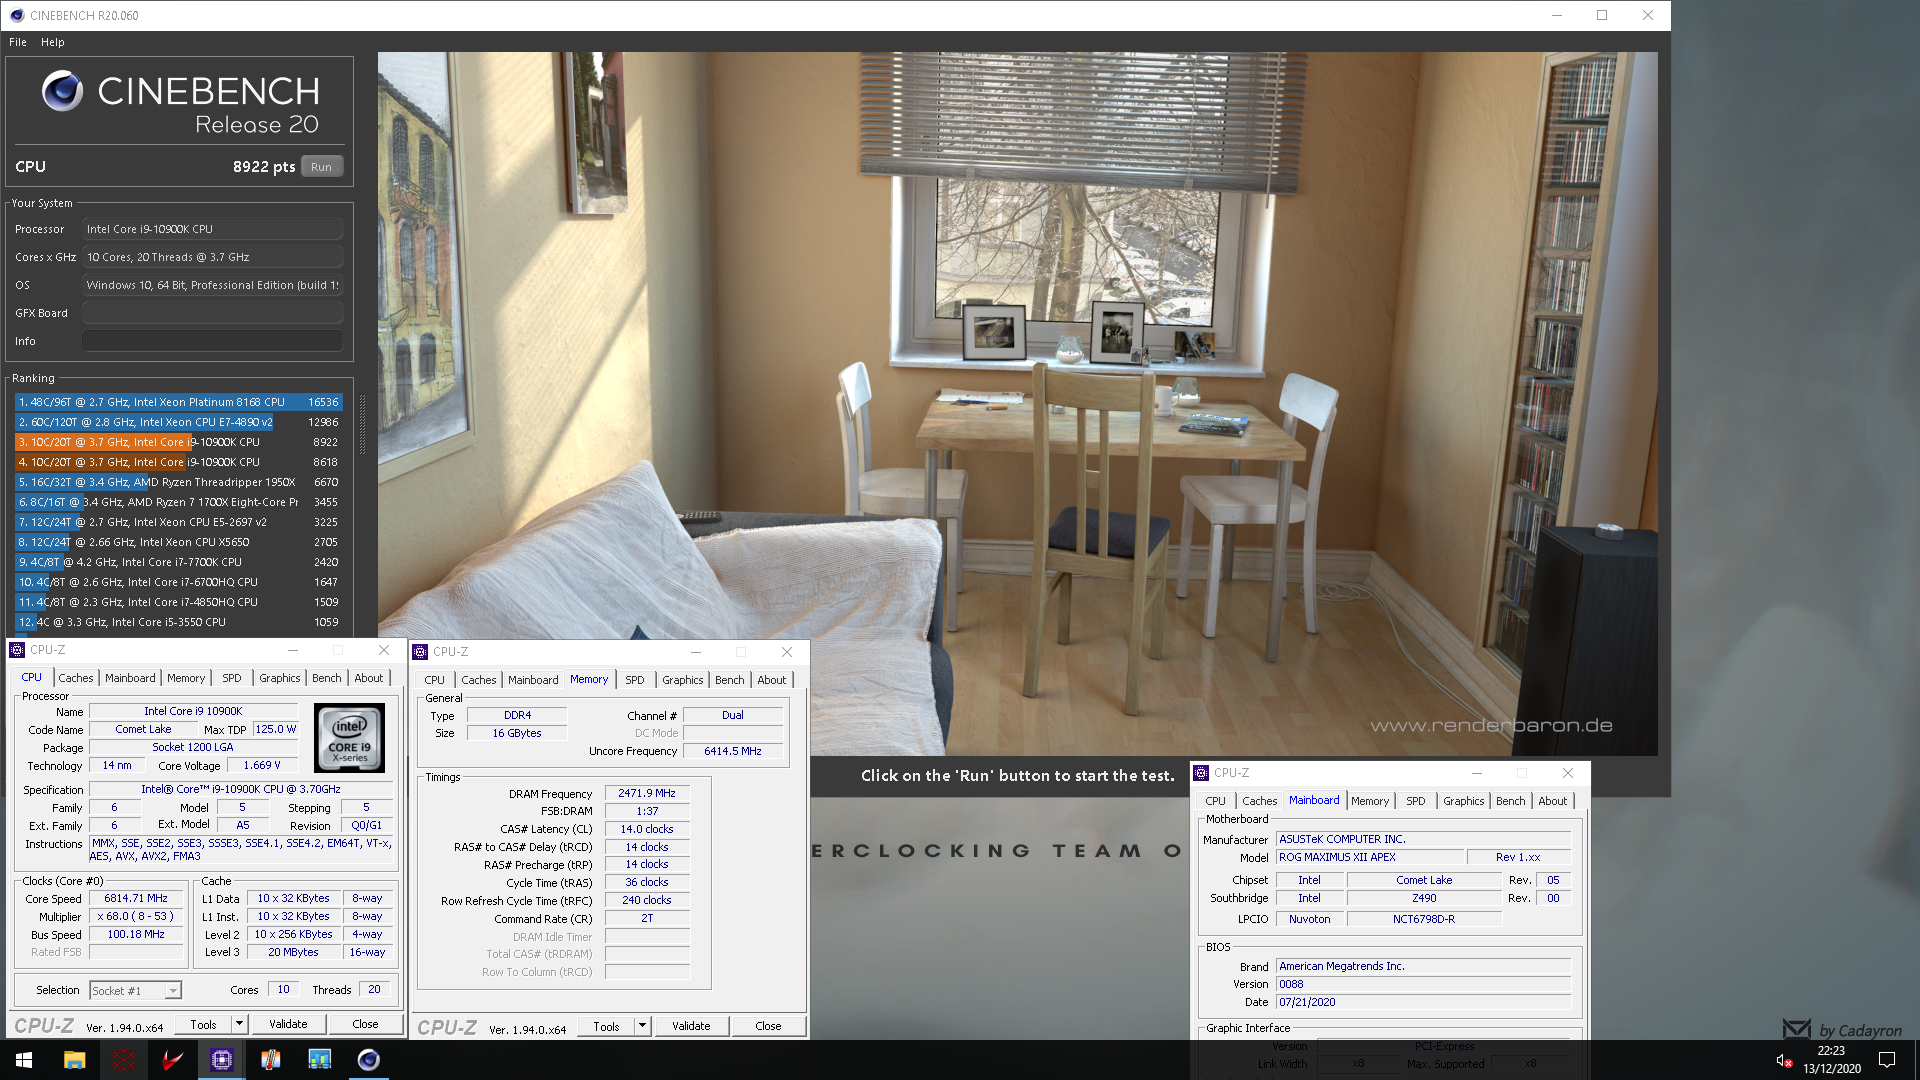Open the Bench tab in the CPU-Z Mainboard window

point(1511,801)
